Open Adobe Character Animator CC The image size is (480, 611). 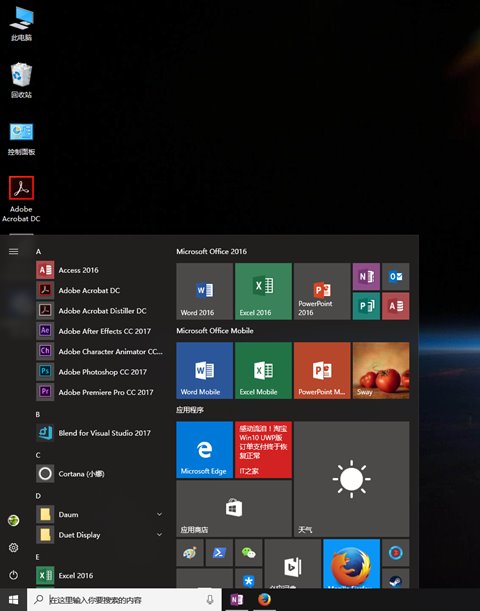[99, 351]
